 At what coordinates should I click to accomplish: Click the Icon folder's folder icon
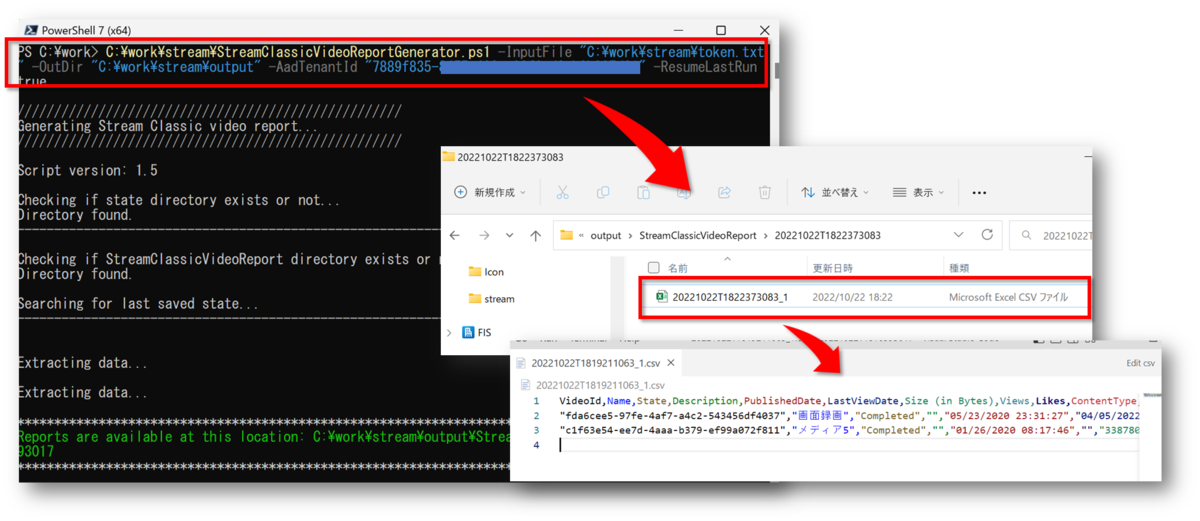click(475, 271)
